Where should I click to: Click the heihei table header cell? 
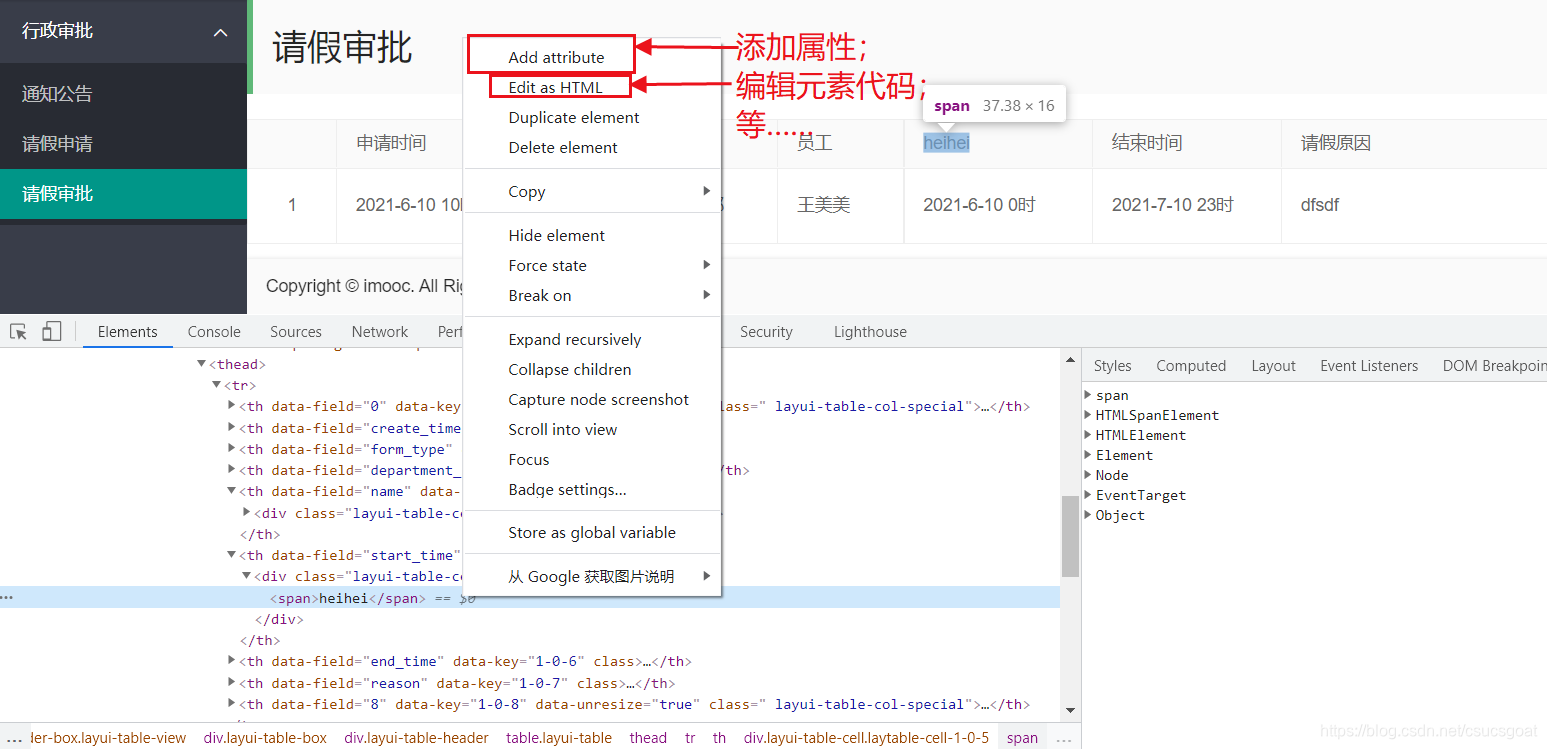(946, 143)
